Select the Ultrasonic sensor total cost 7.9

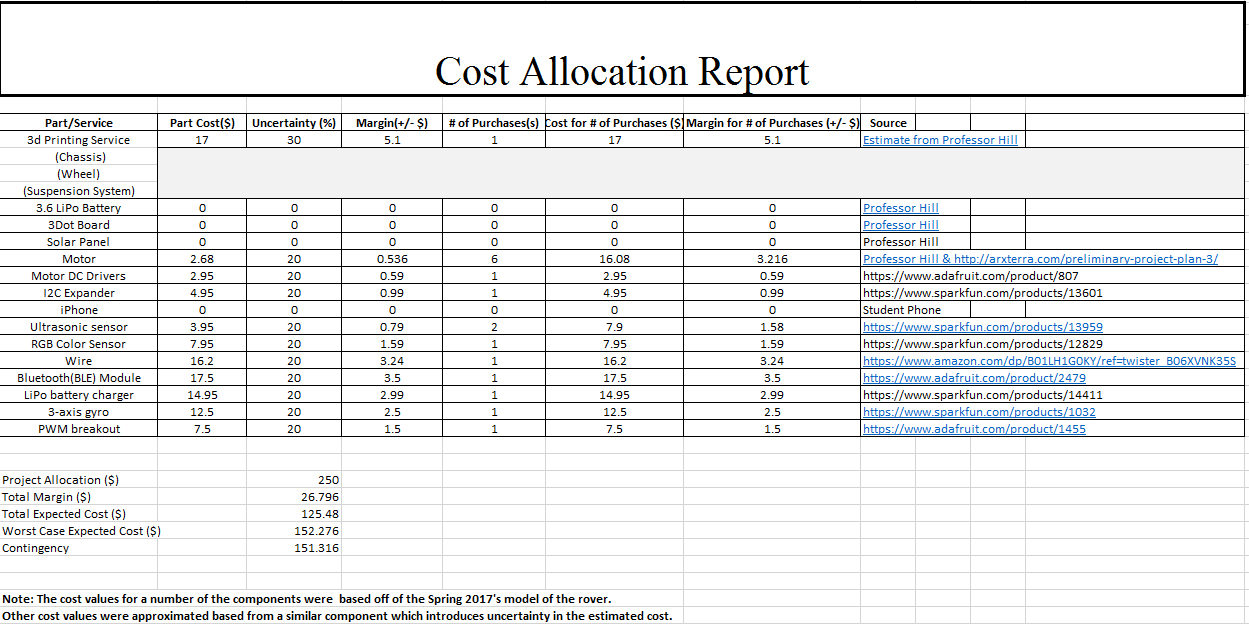(614, 327)
